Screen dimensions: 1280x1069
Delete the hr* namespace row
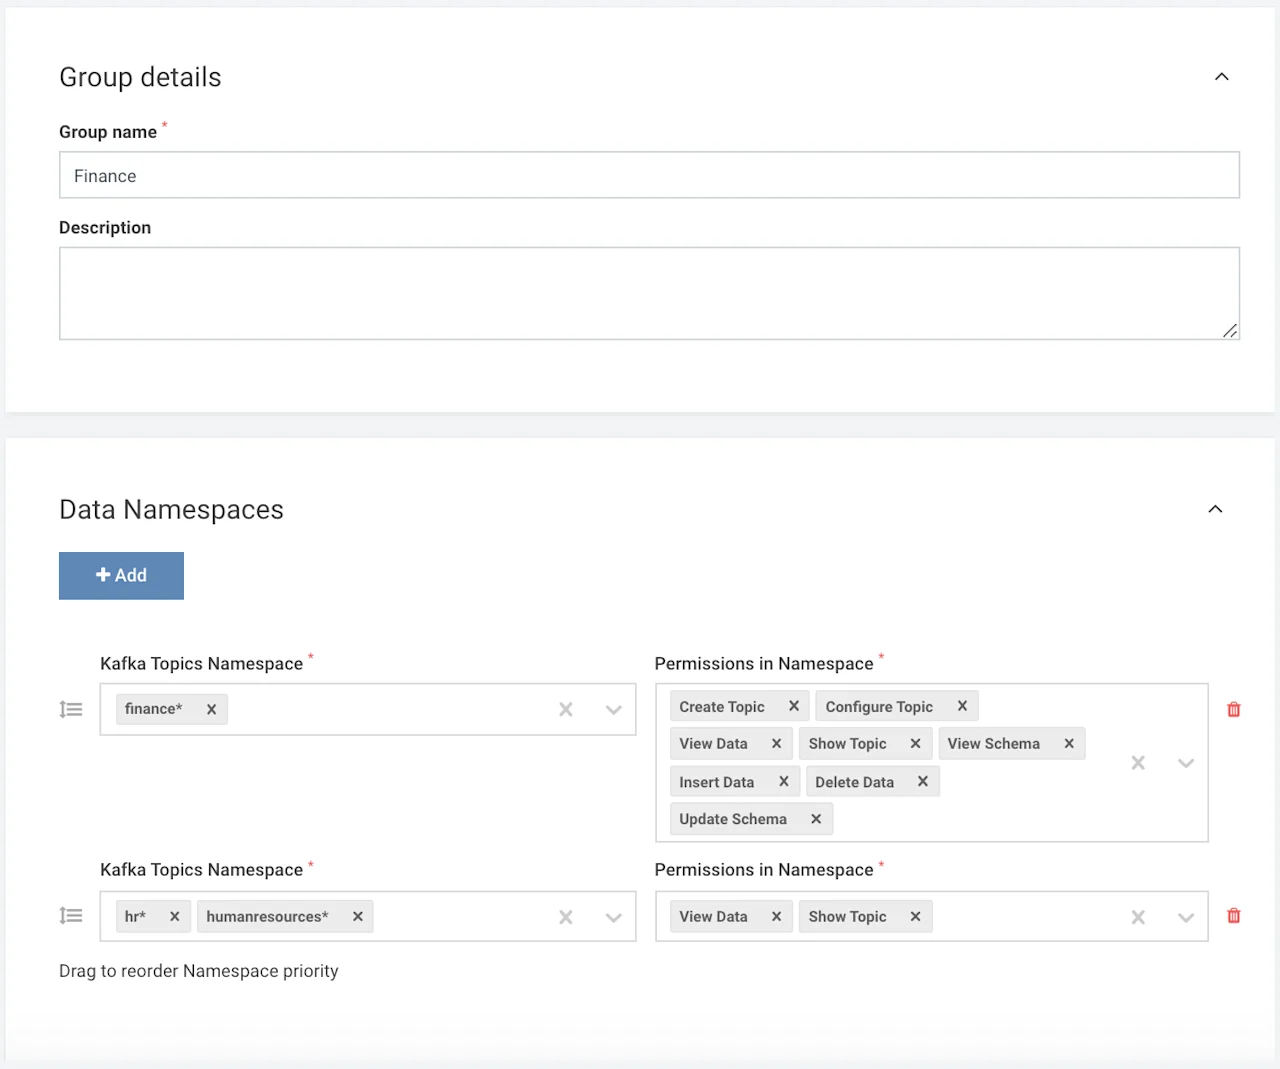tap(1233, 916)
